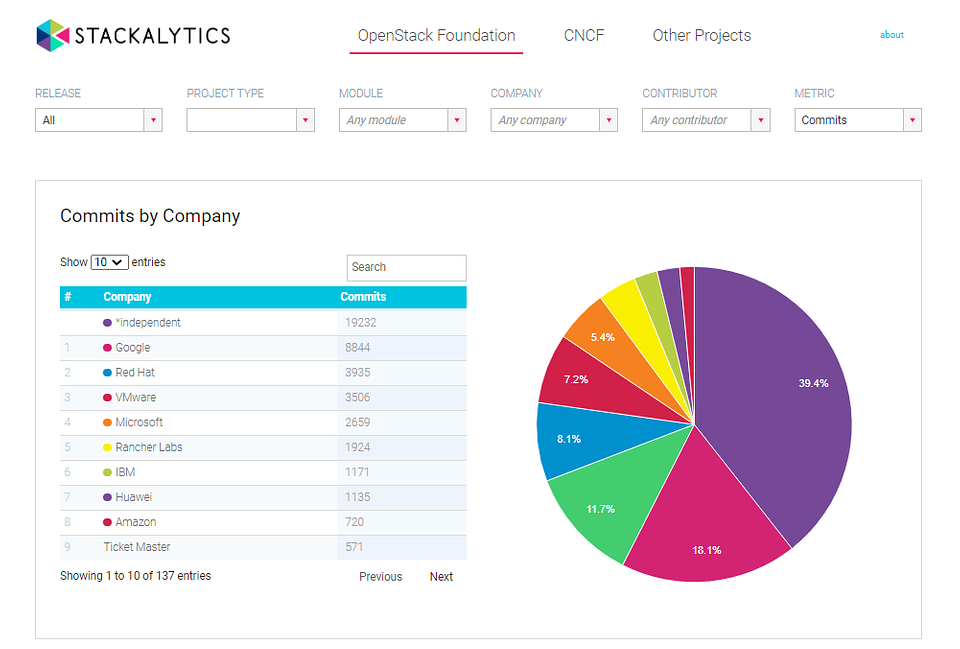Expand the Project Type dropdown arrow
The height and width of the screenshot is (649, 960).
305,120
